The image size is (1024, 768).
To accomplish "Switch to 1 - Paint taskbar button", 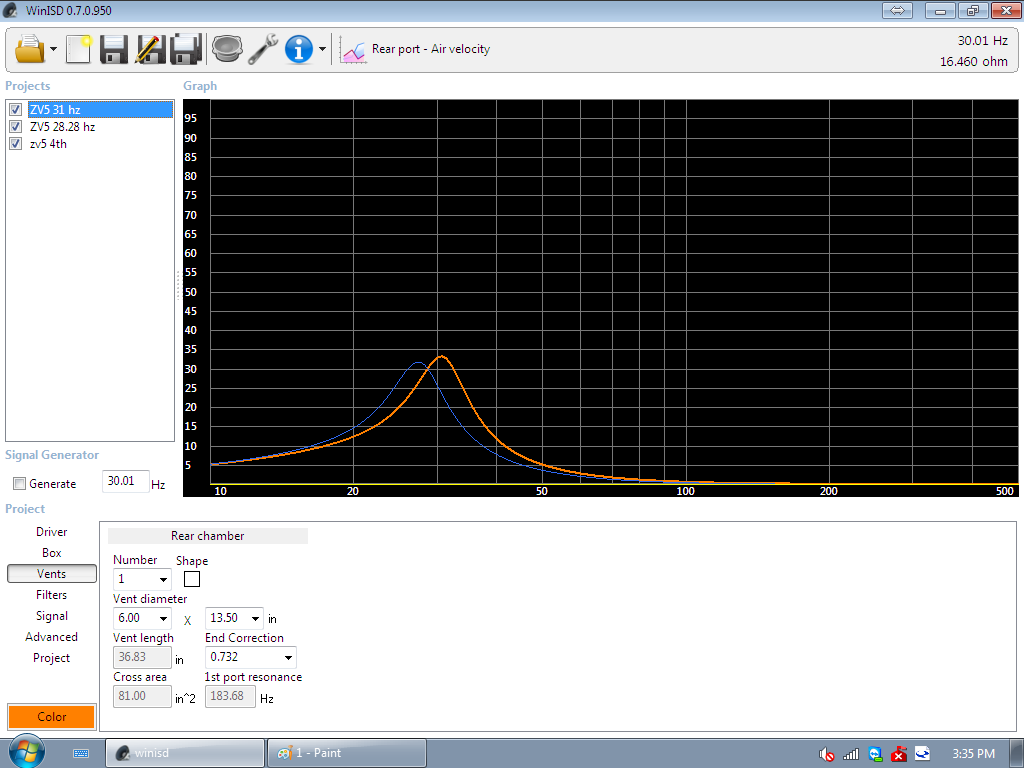I will pyautogui.click(x=347, y=753).
